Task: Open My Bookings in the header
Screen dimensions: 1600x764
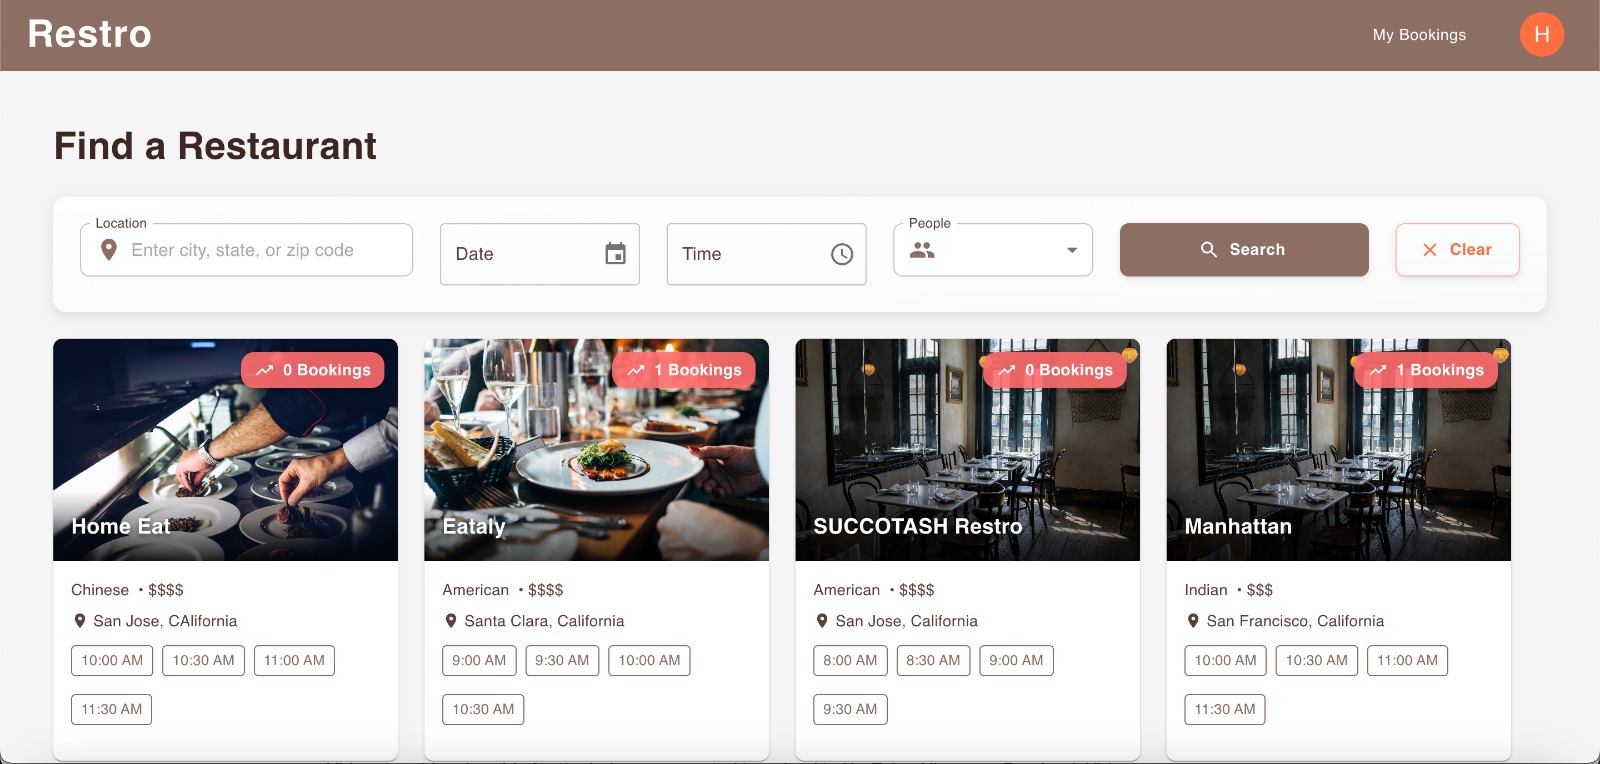Action: click(x=1419, y=35)
